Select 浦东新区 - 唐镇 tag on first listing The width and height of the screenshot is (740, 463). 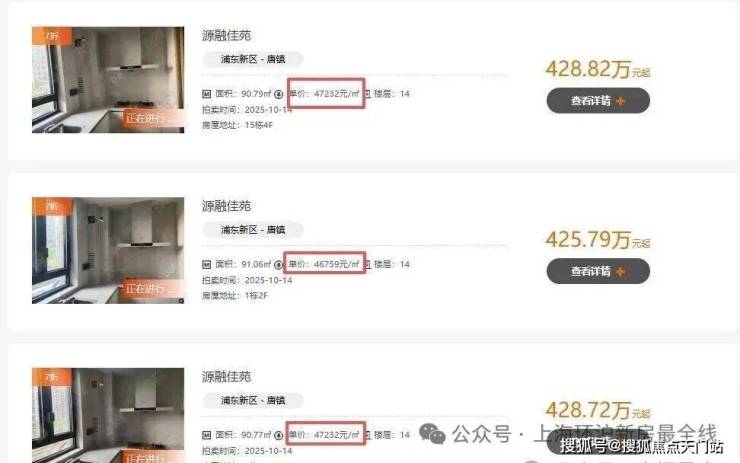click(x=253, y=59)
